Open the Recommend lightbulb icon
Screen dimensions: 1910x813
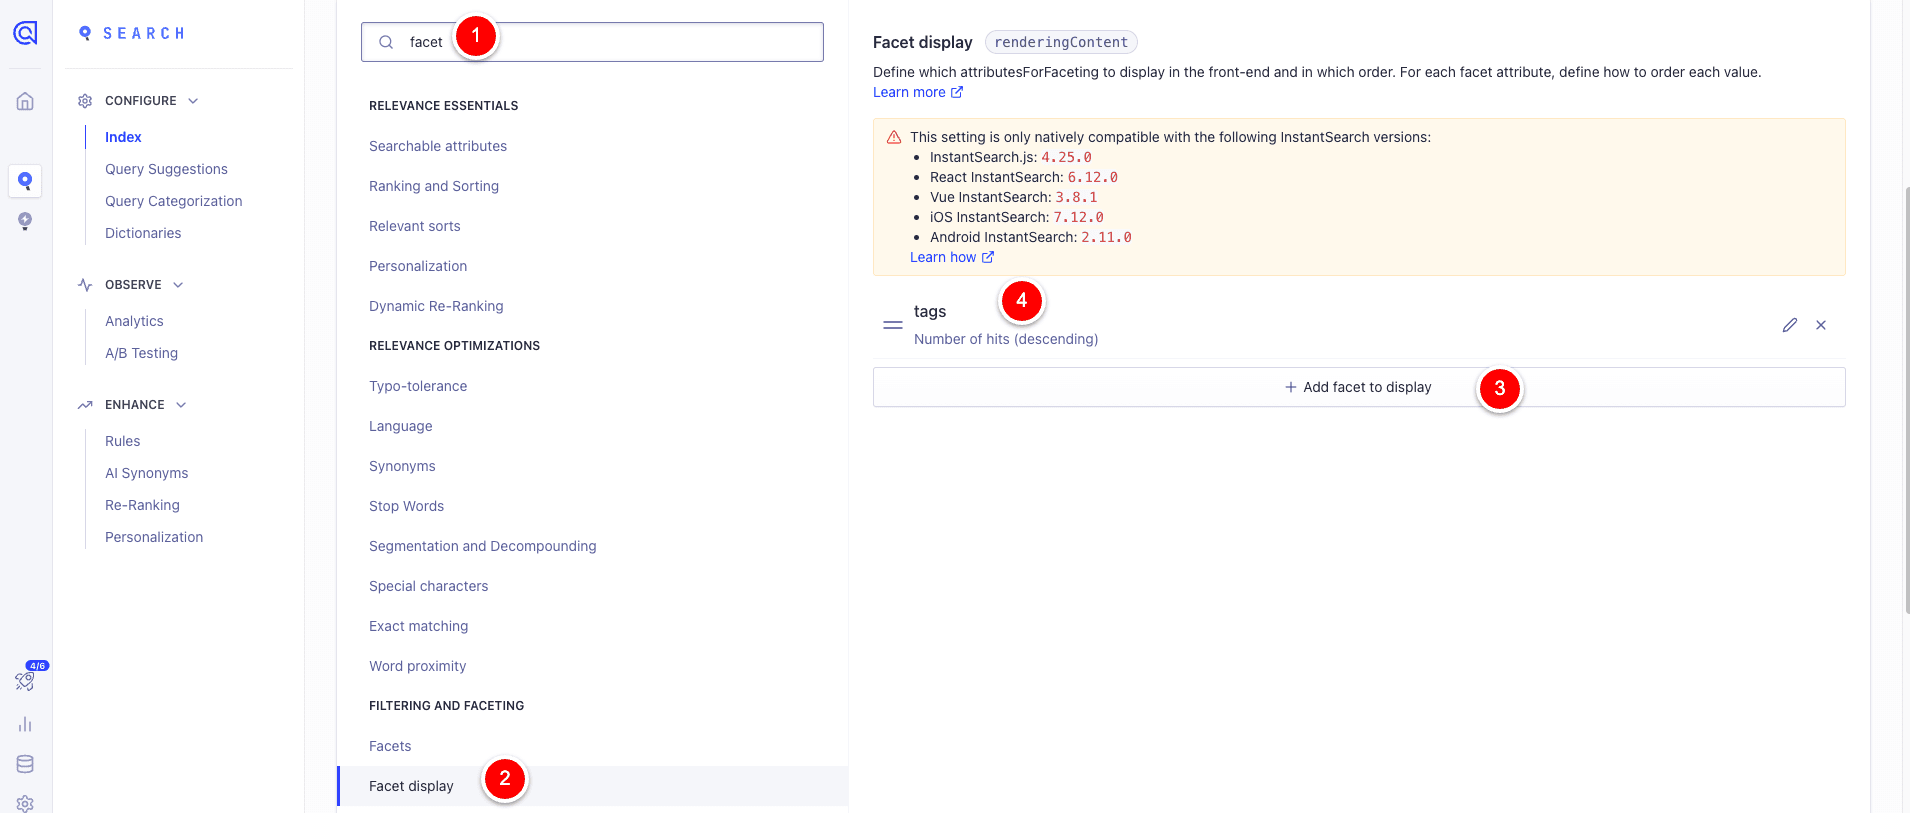click(25, 221)
